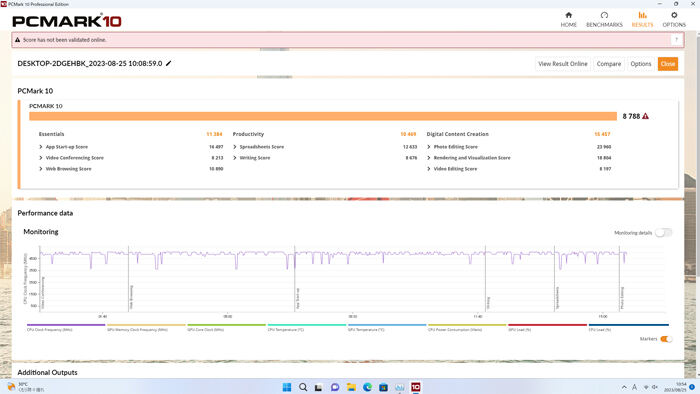
Task: Select the GPU Temperature legend color bar
Action: [387, 325]
